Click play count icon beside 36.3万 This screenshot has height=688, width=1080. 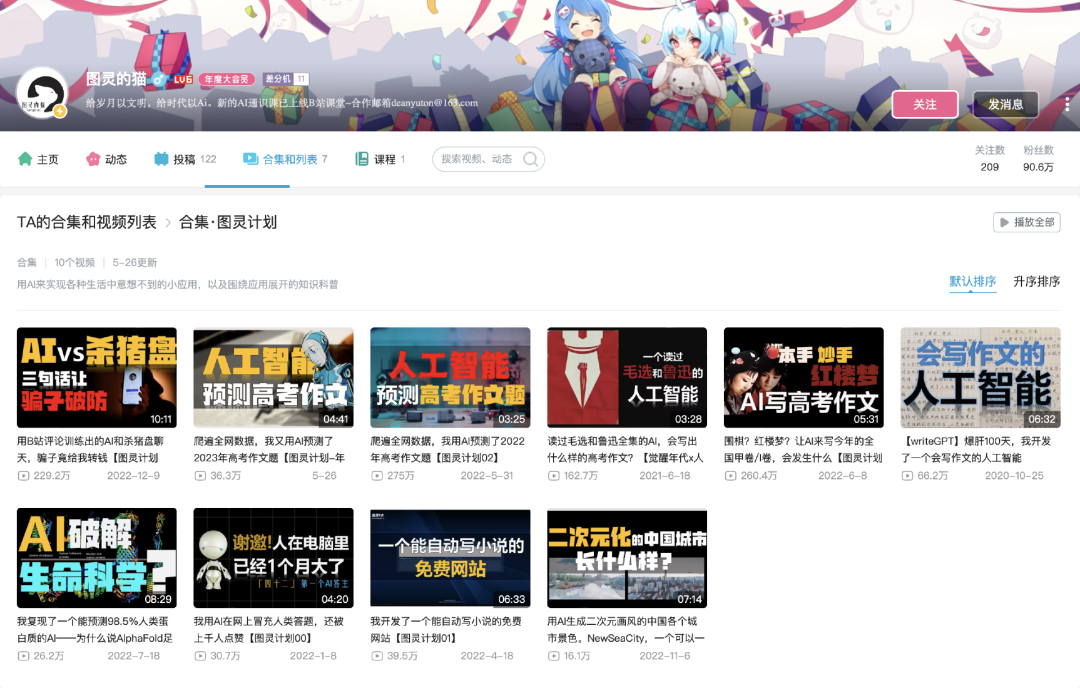(200, 476)
